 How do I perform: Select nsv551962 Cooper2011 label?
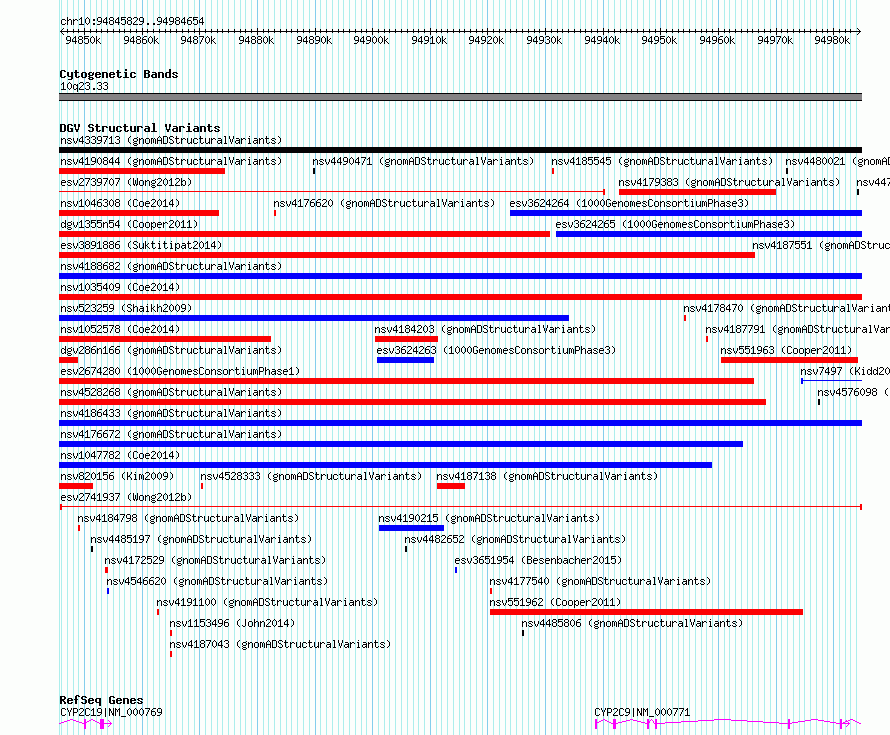pyautogui.click(x=556, y=602)
